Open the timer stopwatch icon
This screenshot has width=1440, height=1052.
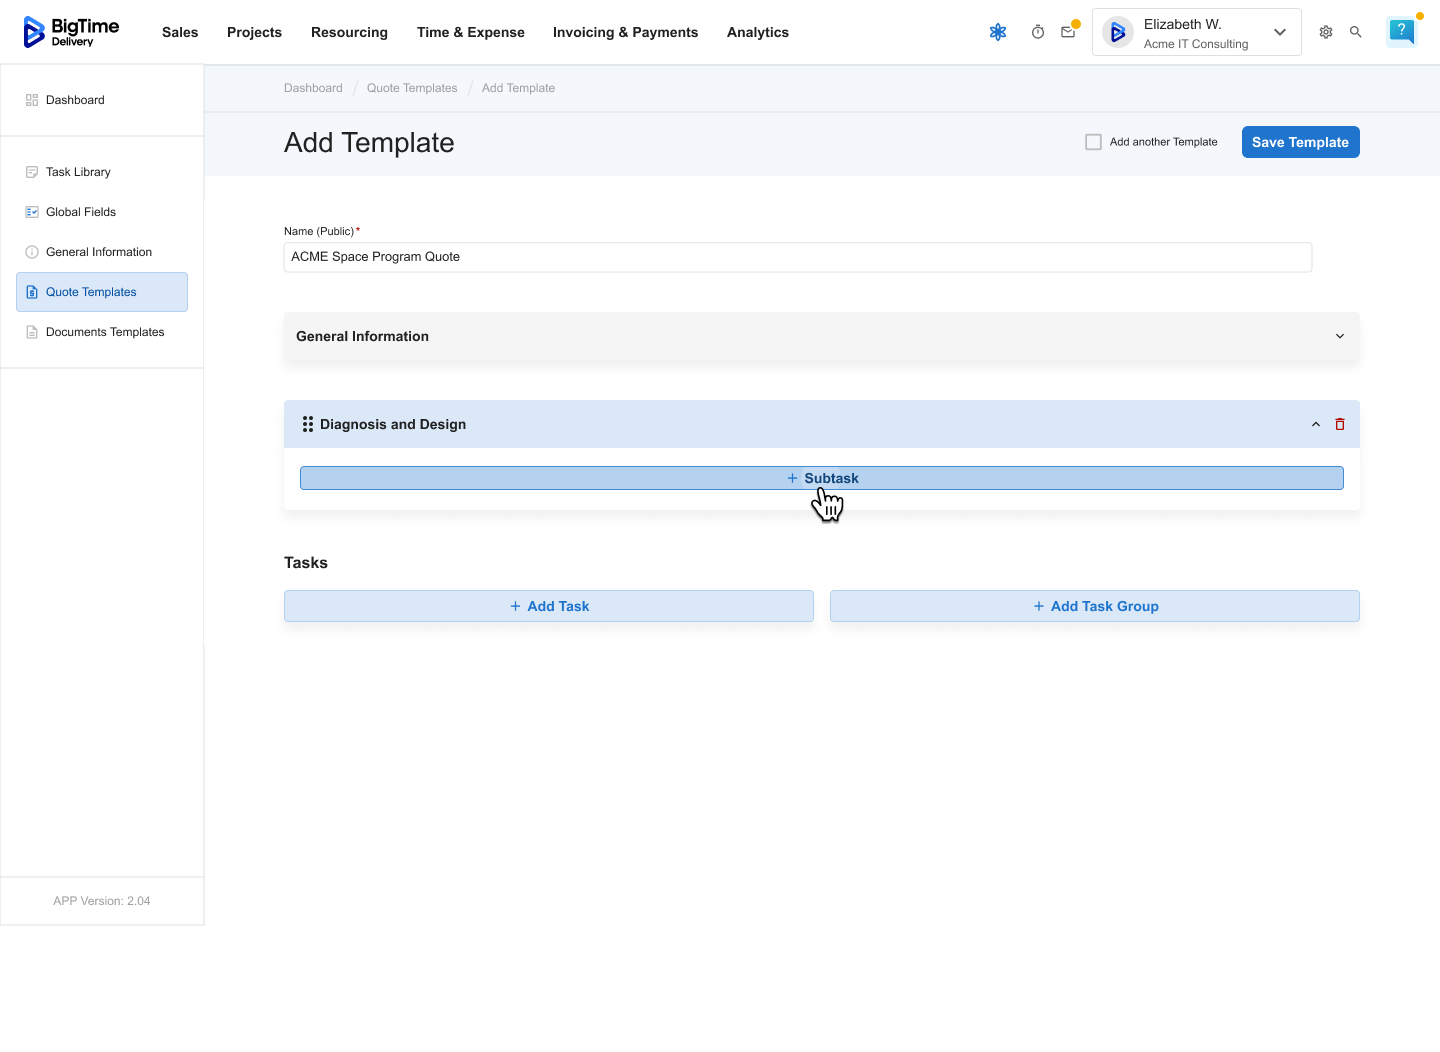coord(1038,32)
